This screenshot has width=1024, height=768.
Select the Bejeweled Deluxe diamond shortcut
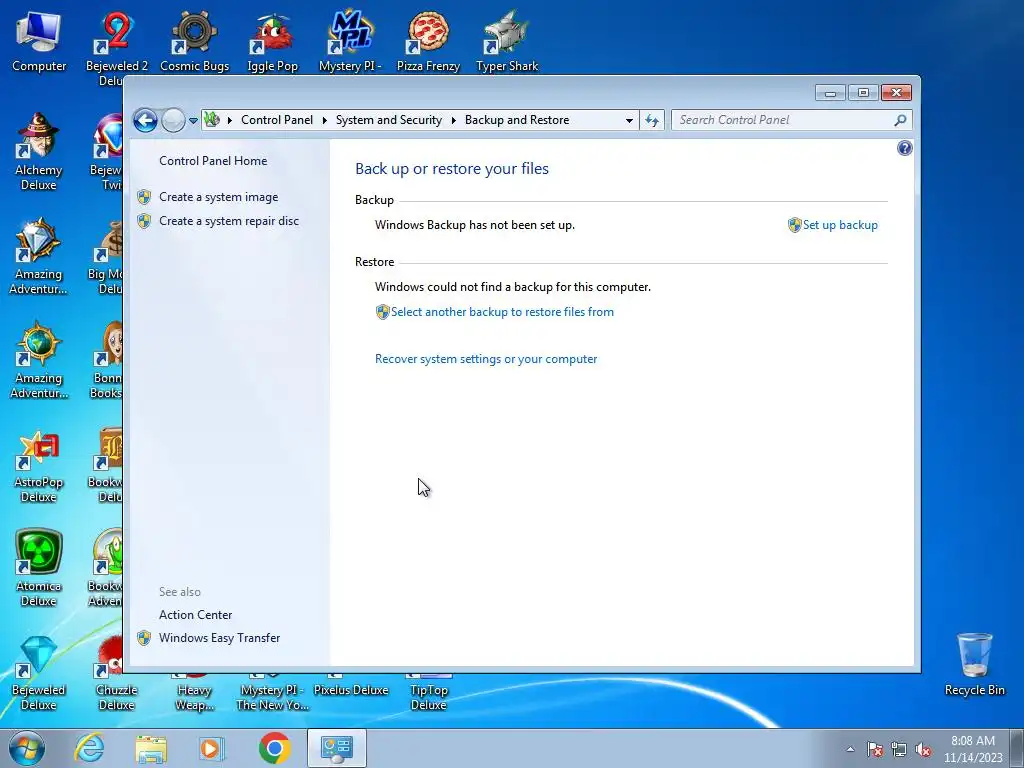tap(39, 673)
